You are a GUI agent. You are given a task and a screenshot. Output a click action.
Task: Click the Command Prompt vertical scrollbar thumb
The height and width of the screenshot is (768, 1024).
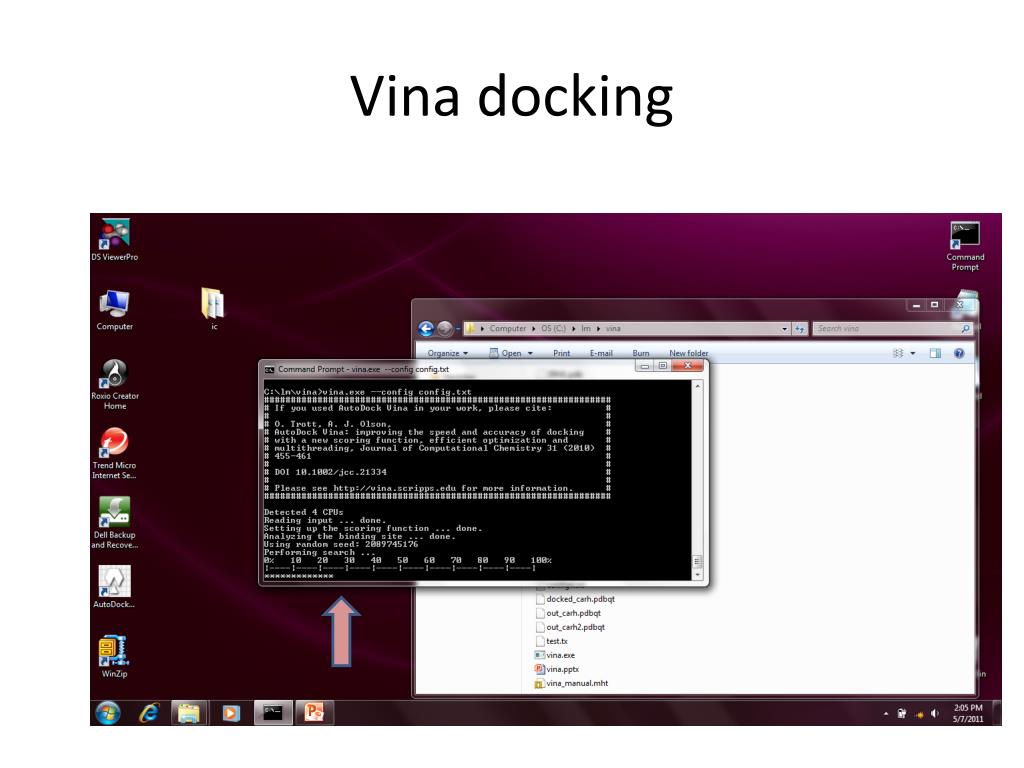coord(697,562)
